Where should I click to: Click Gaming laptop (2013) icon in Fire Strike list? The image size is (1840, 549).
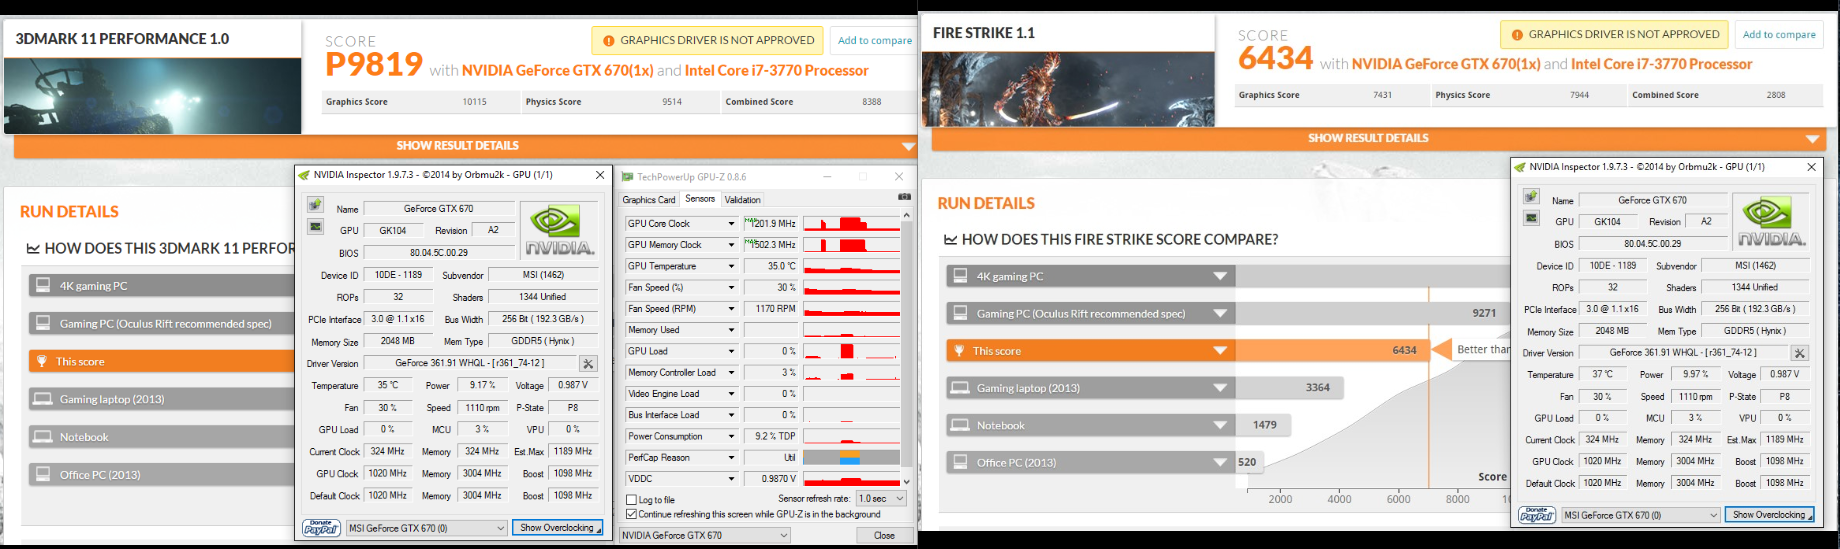pyautogui.click(x=959, y=388)
